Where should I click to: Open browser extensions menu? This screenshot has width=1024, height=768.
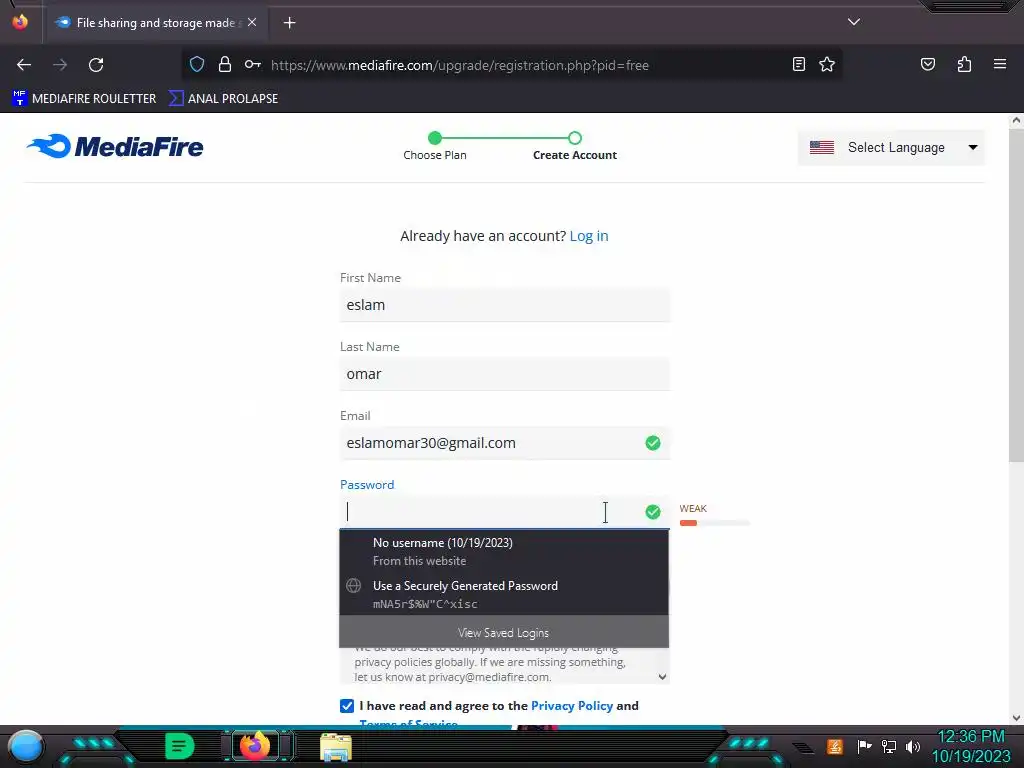click(964, 65)
